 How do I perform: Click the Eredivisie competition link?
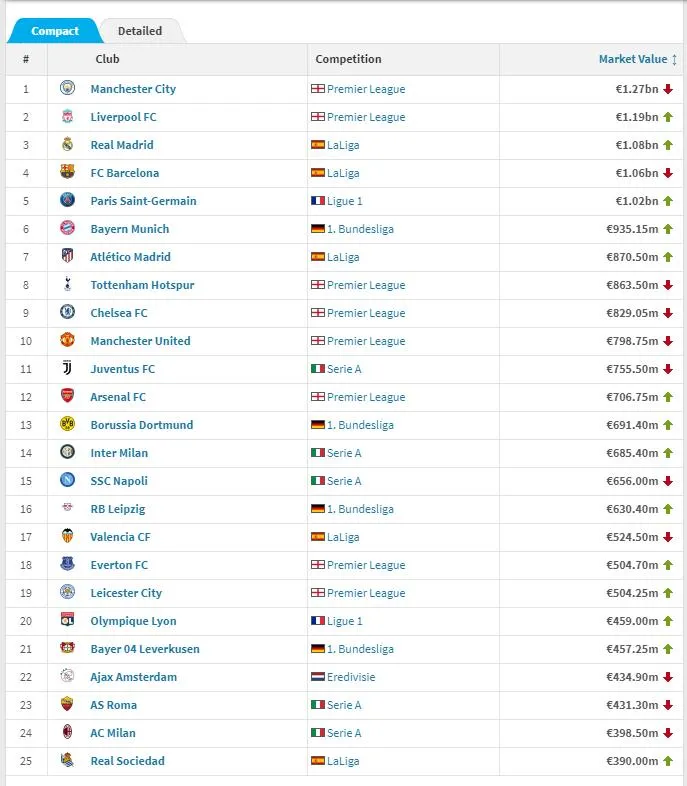coord(351,677)
